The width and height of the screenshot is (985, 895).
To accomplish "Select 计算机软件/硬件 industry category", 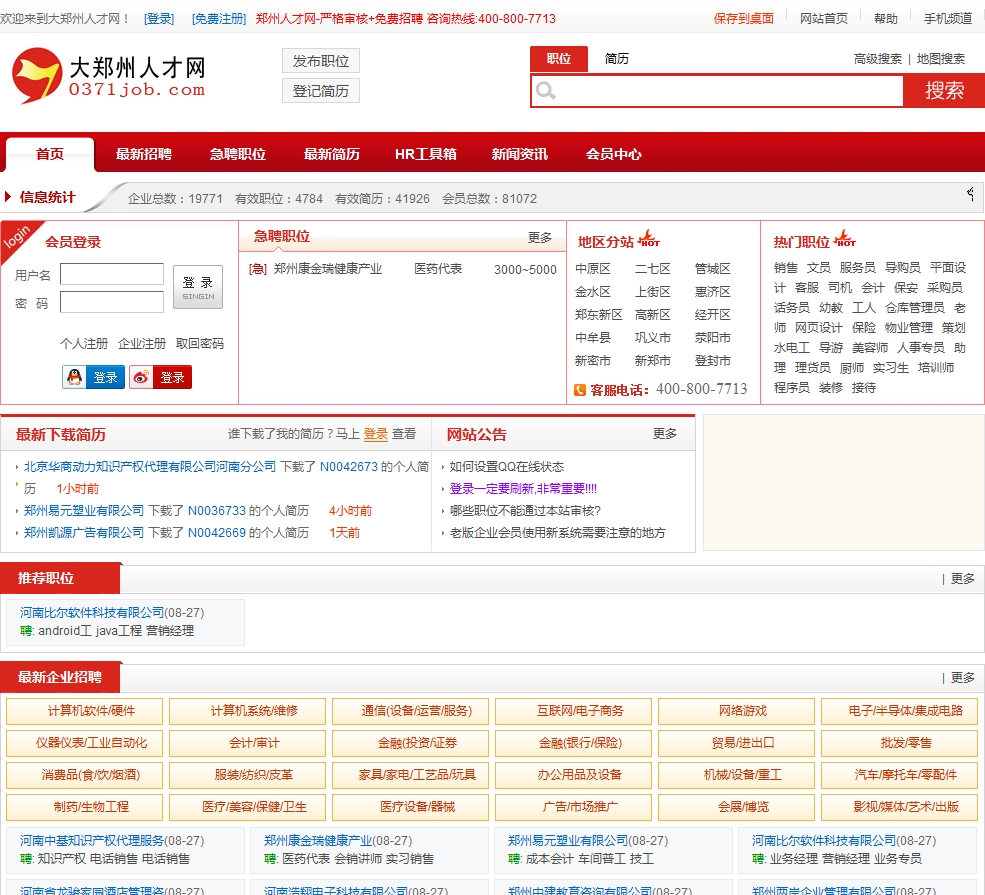I will [x=84, y=711].
